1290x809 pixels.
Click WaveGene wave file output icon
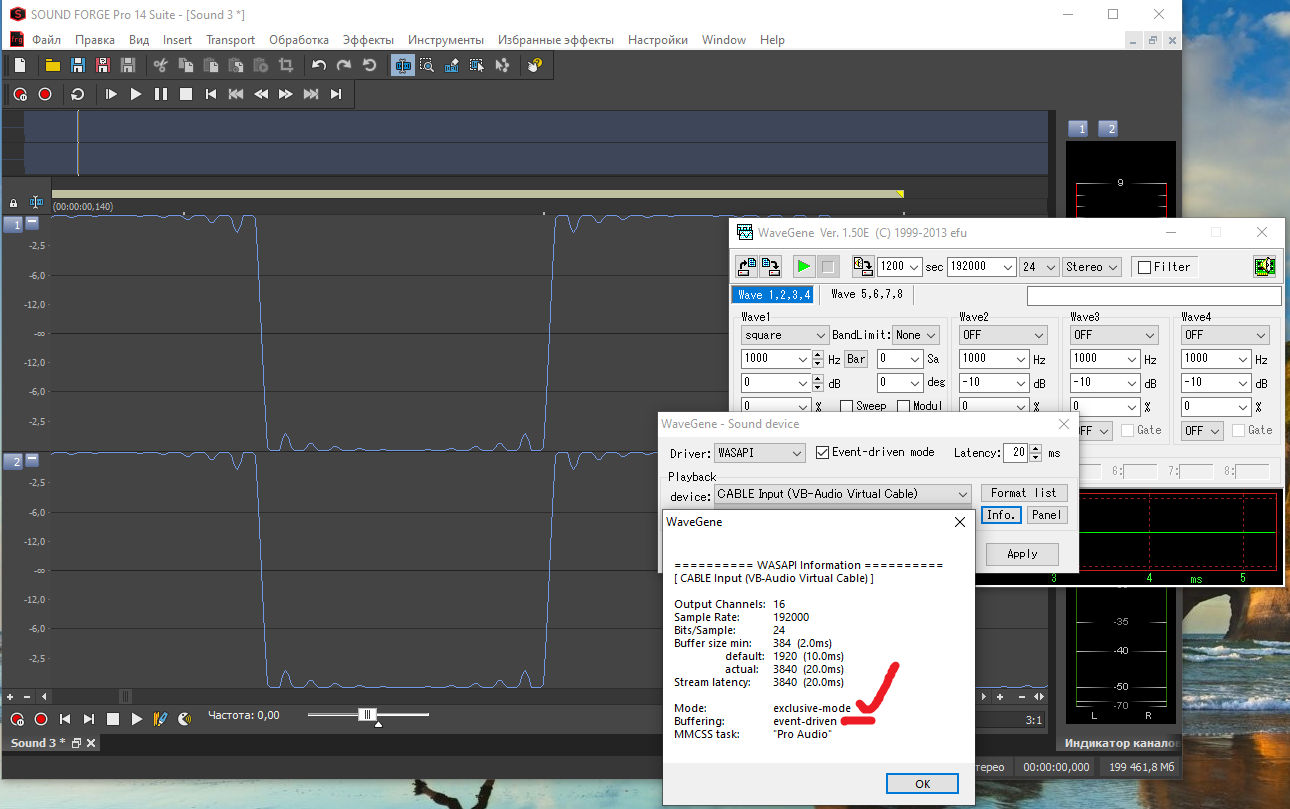point(862,267)
